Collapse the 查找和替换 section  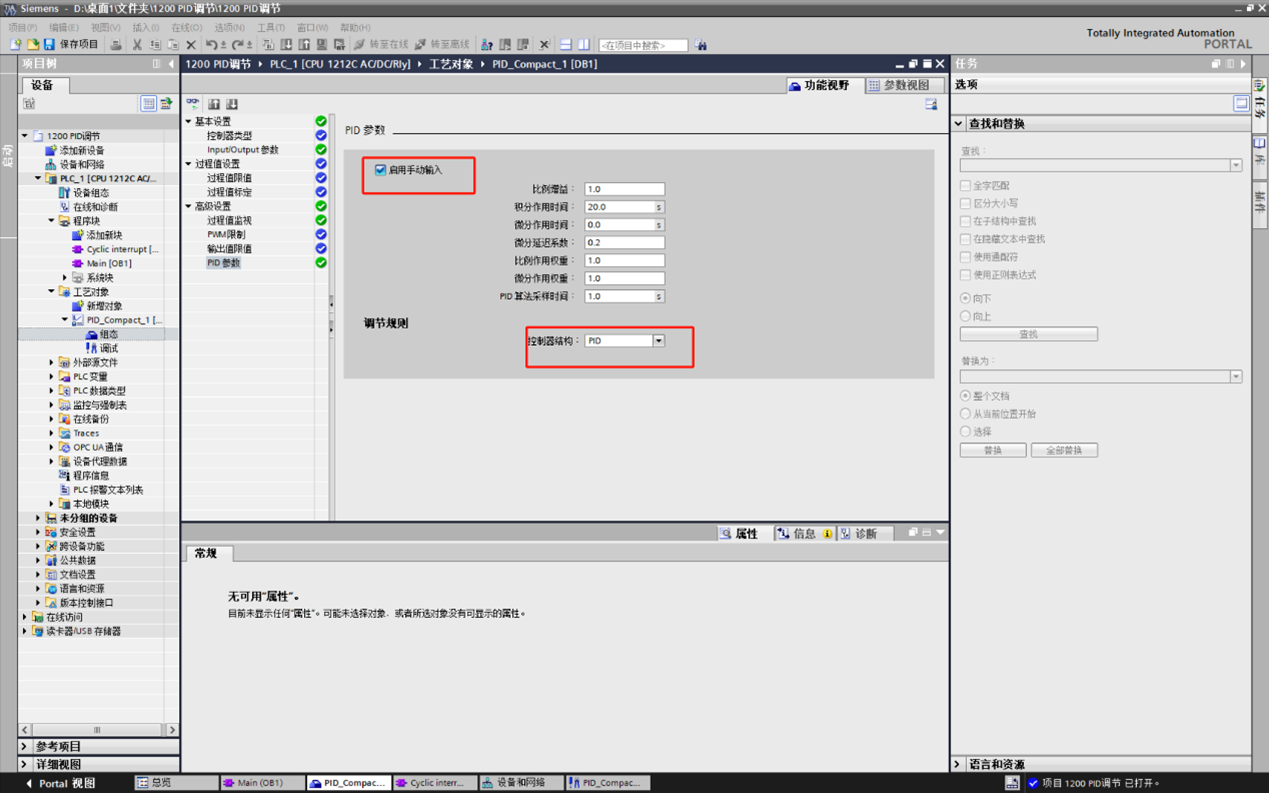959,124
